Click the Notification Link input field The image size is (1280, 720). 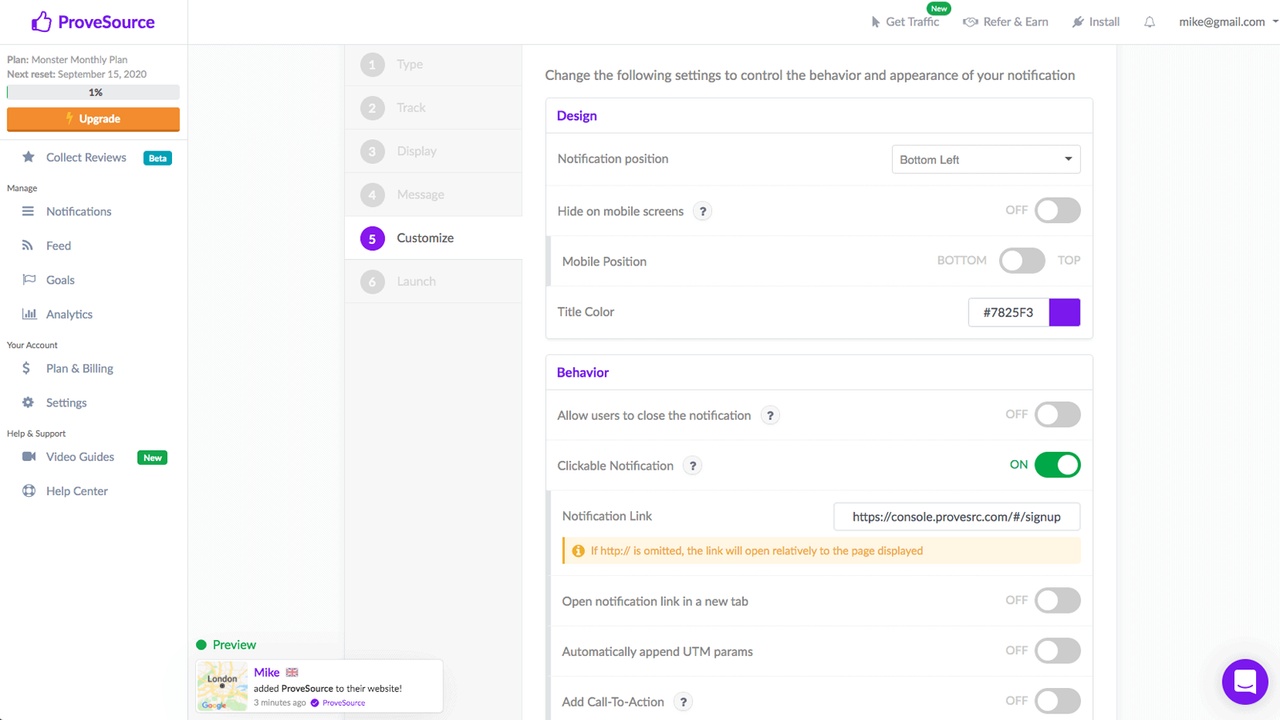point(956,516)
